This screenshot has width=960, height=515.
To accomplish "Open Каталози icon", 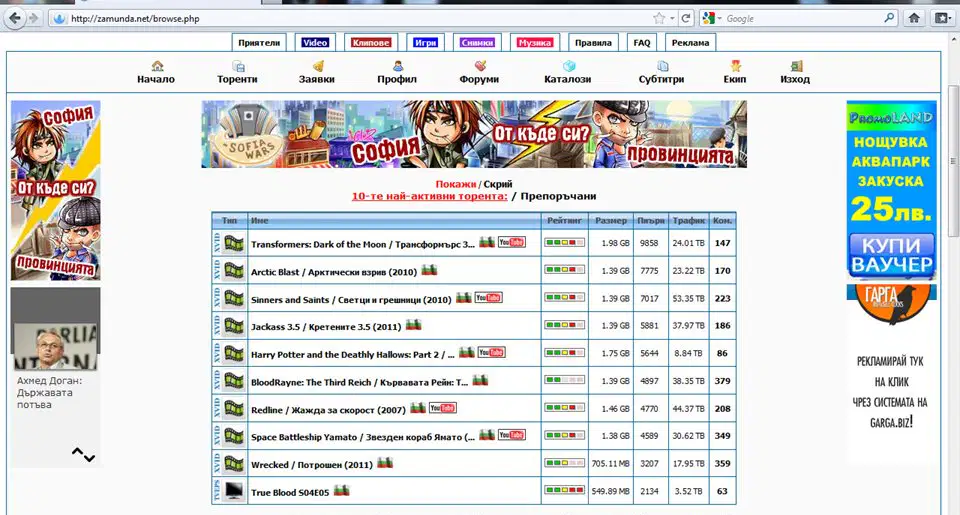I will point(569,66).
